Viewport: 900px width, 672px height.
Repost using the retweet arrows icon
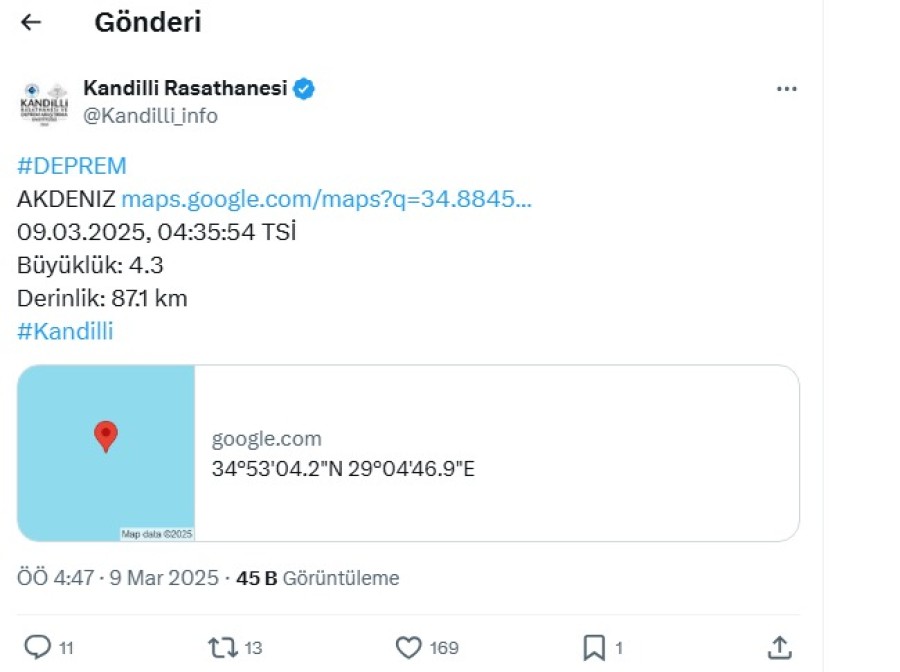point(223,648)
